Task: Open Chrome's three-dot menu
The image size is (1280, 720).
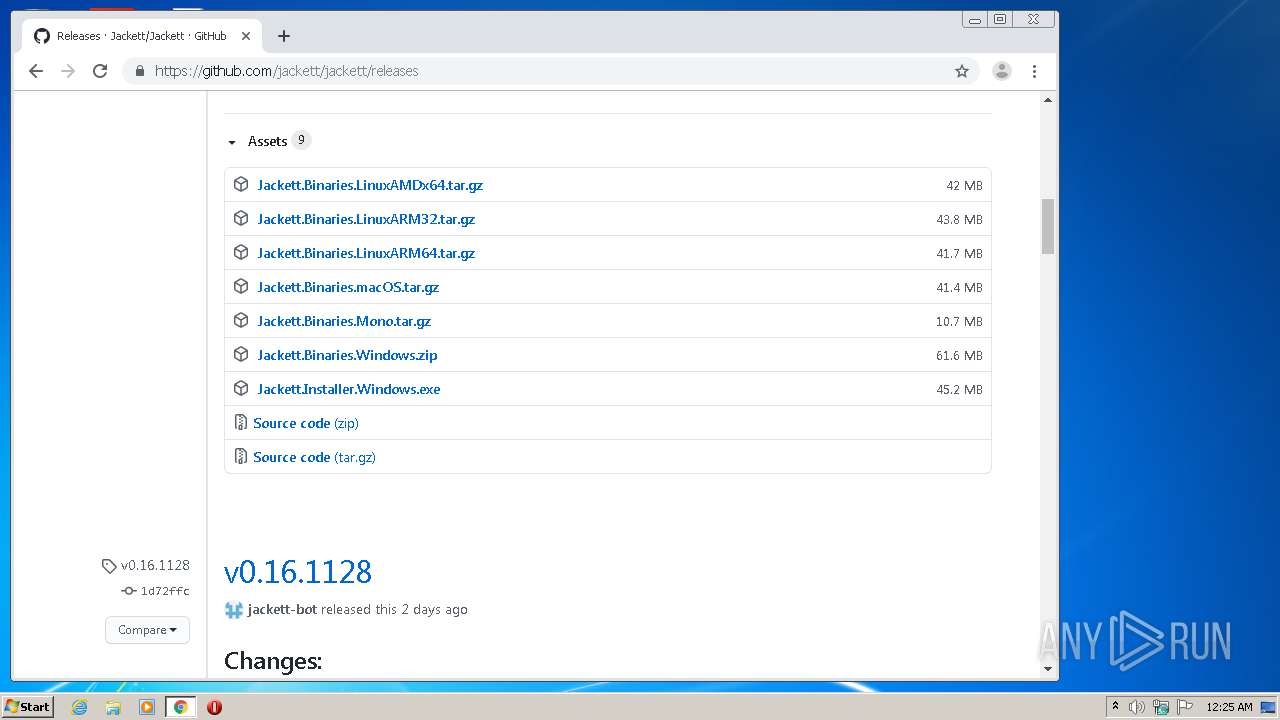Action: (1035, 71)
